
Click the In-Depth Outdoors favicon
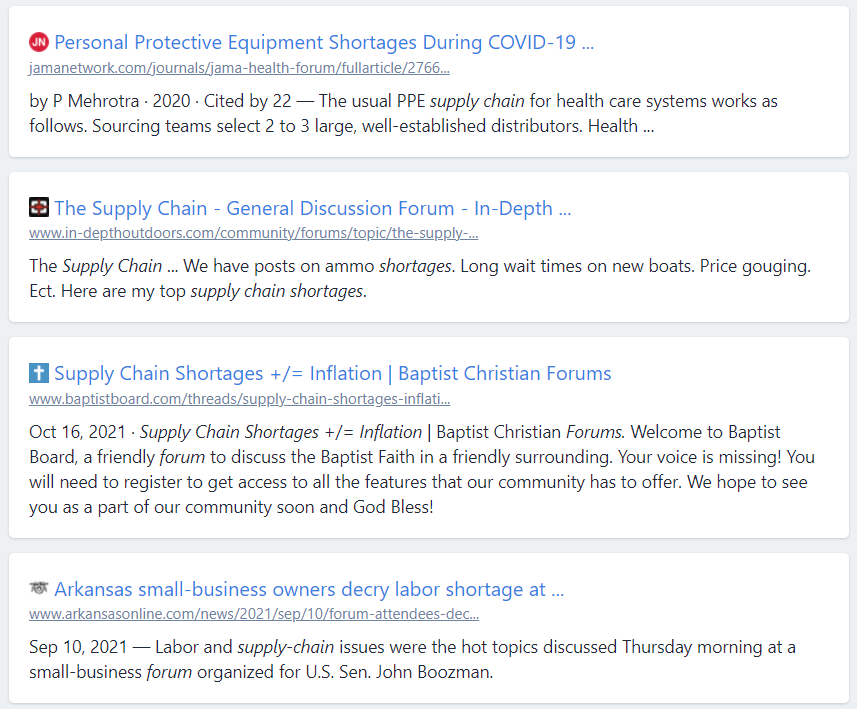pyautogui.click(x=39, y=208)
